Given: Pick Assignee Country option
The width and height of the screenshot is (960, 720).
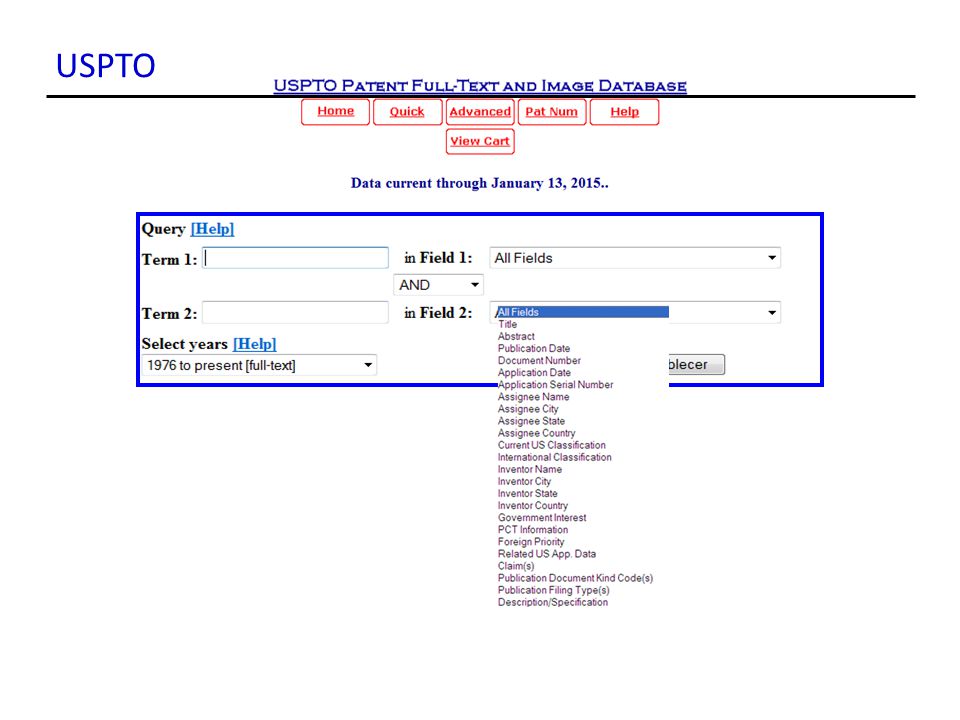Looking at the screenshot, I should [x=536, y=433].
